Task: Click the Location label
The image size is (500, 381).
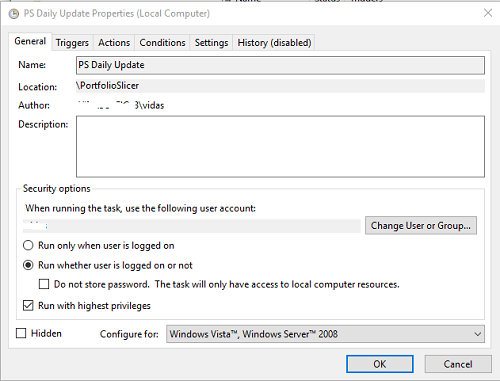Action: coord(37,87)
